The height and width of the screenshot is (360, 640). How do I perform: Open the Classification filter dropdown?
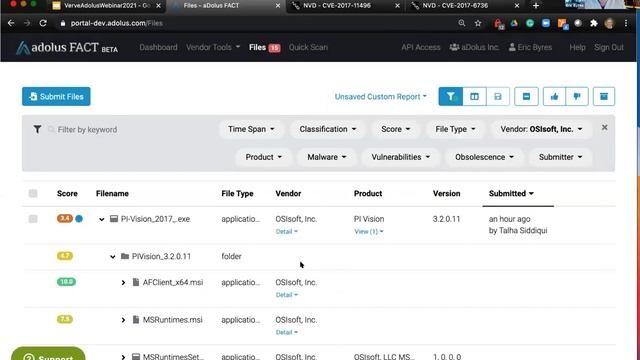click(x=328, y=129)
